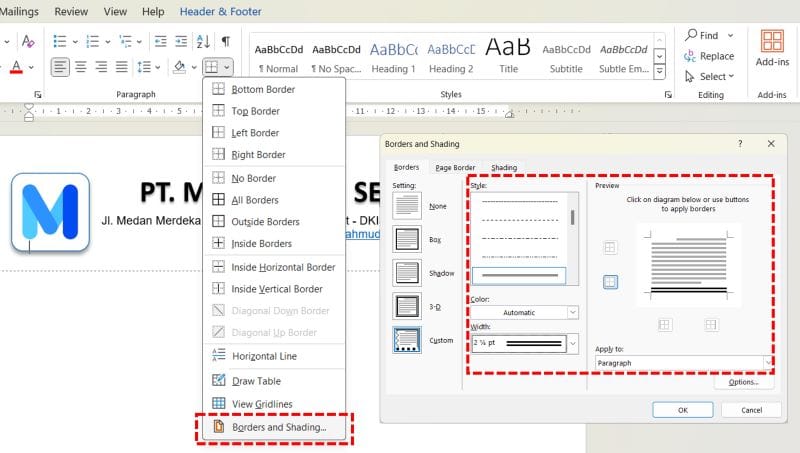Choose the Shadow border setting icon
The width and height of the screenshot is (800, 453).
pos(407,272)
